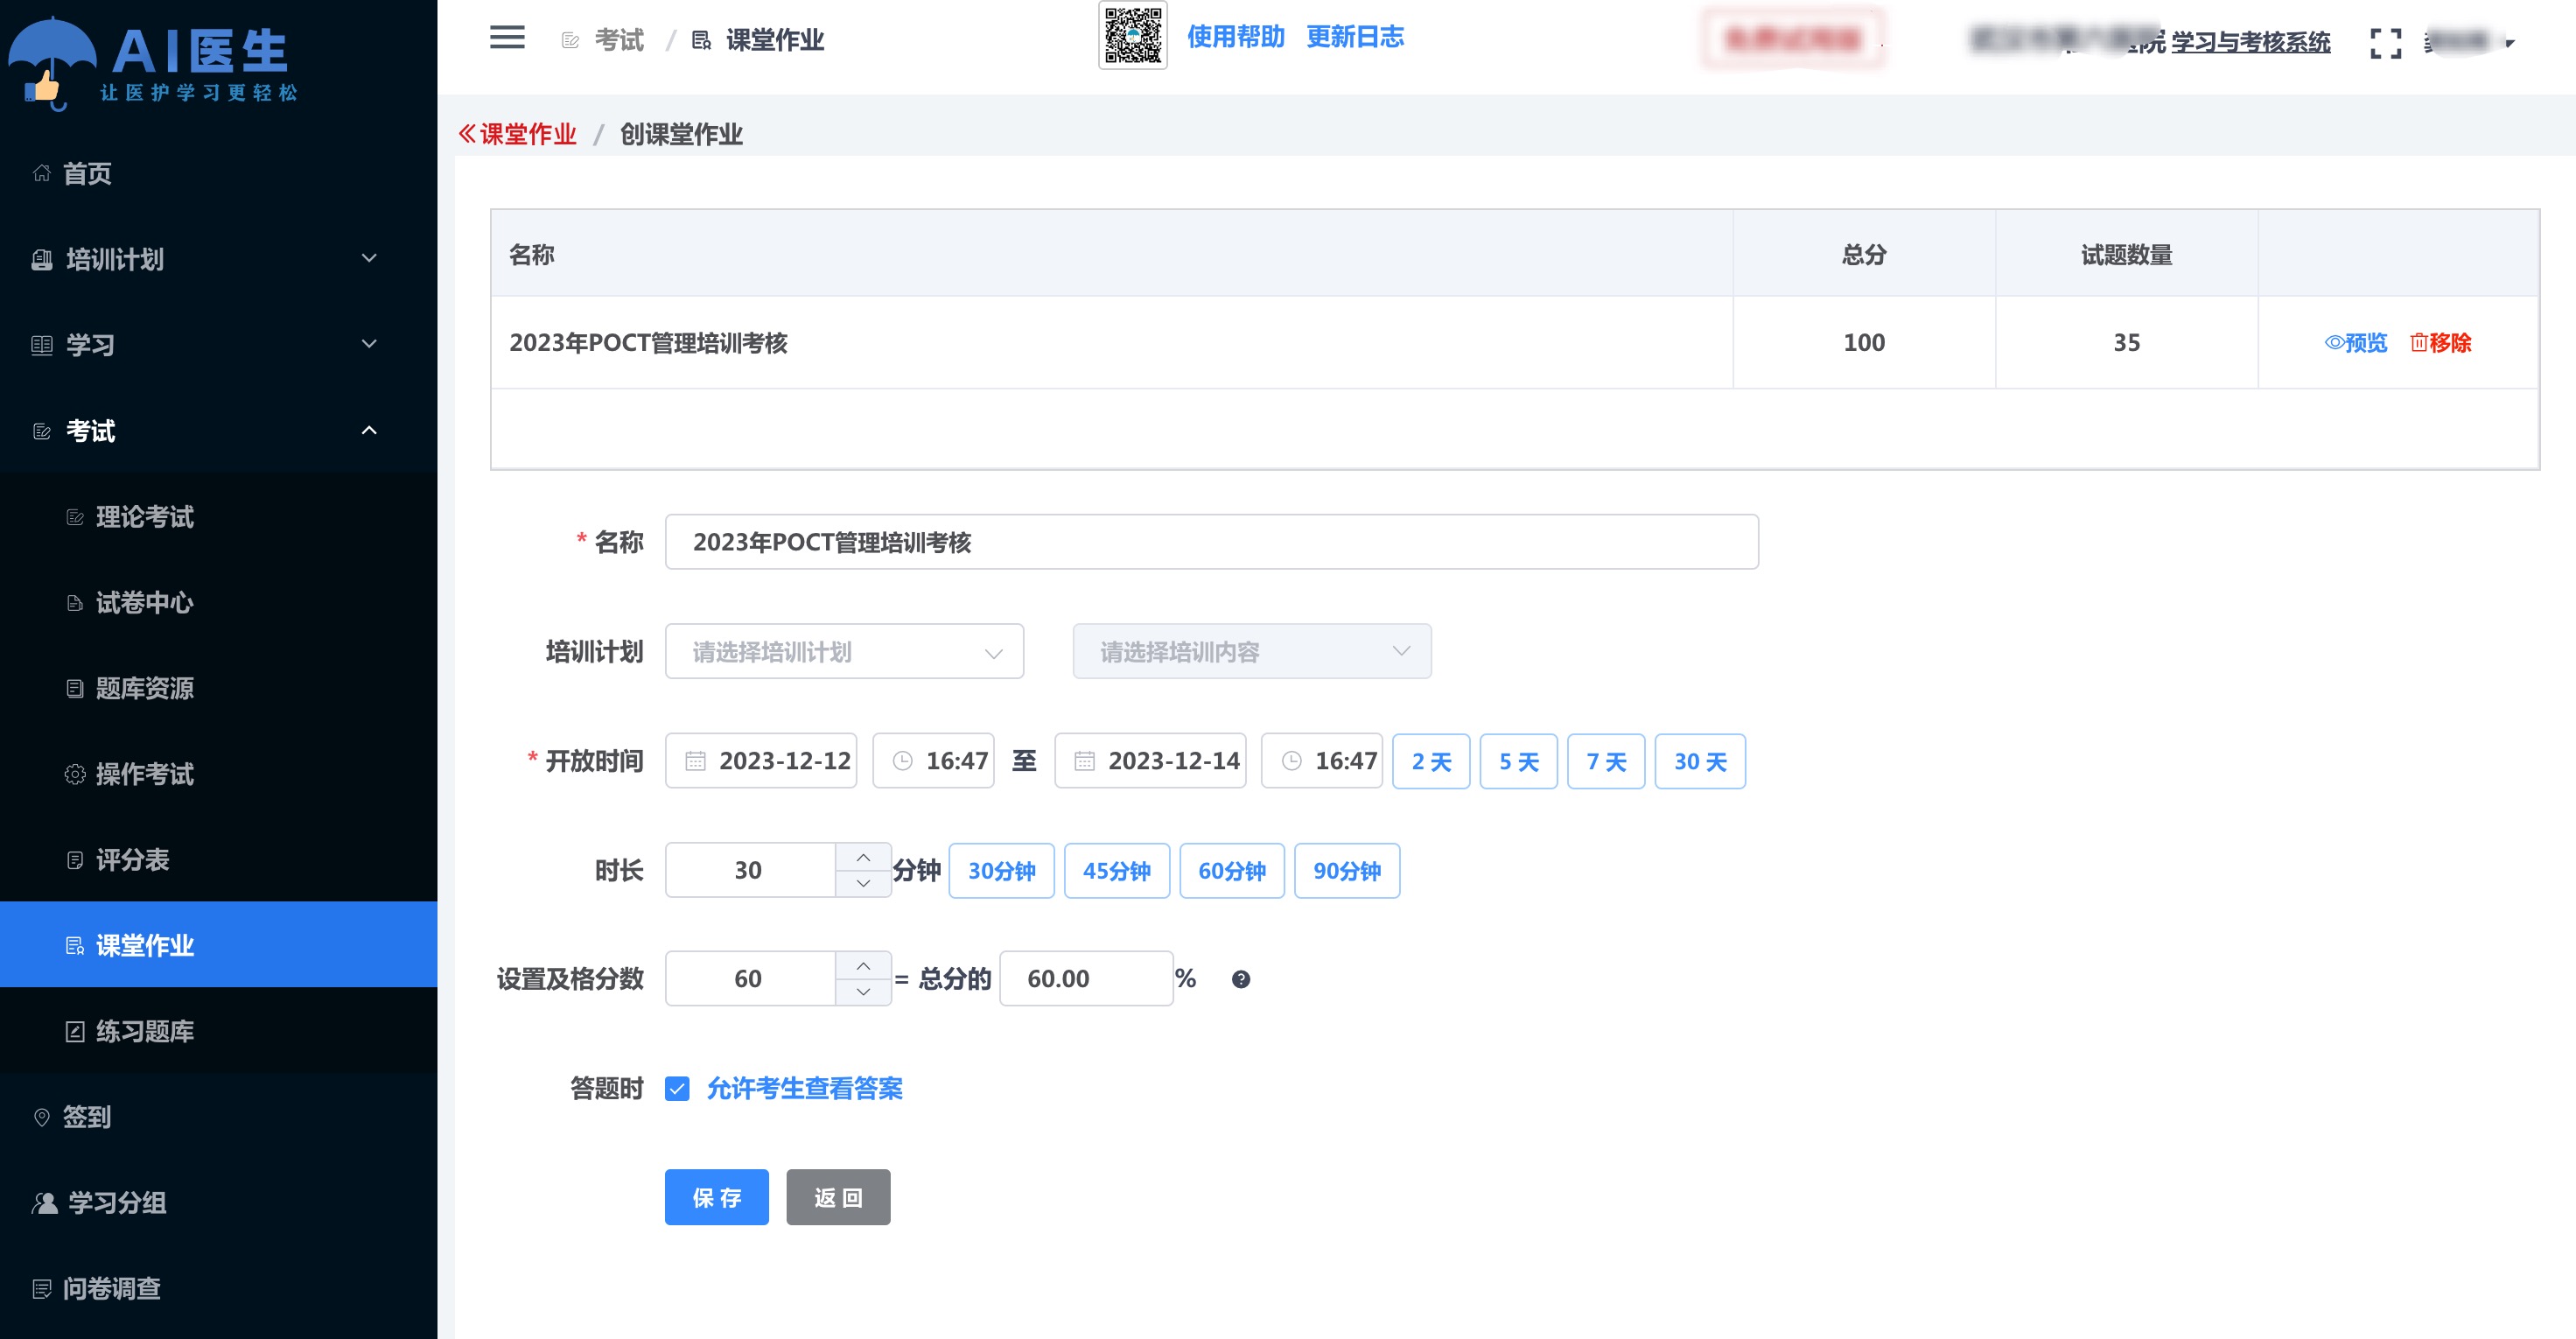Open the 使用帮助 link
The width and height of the screenshot is (2576, 1339).
coord(1235,37)
